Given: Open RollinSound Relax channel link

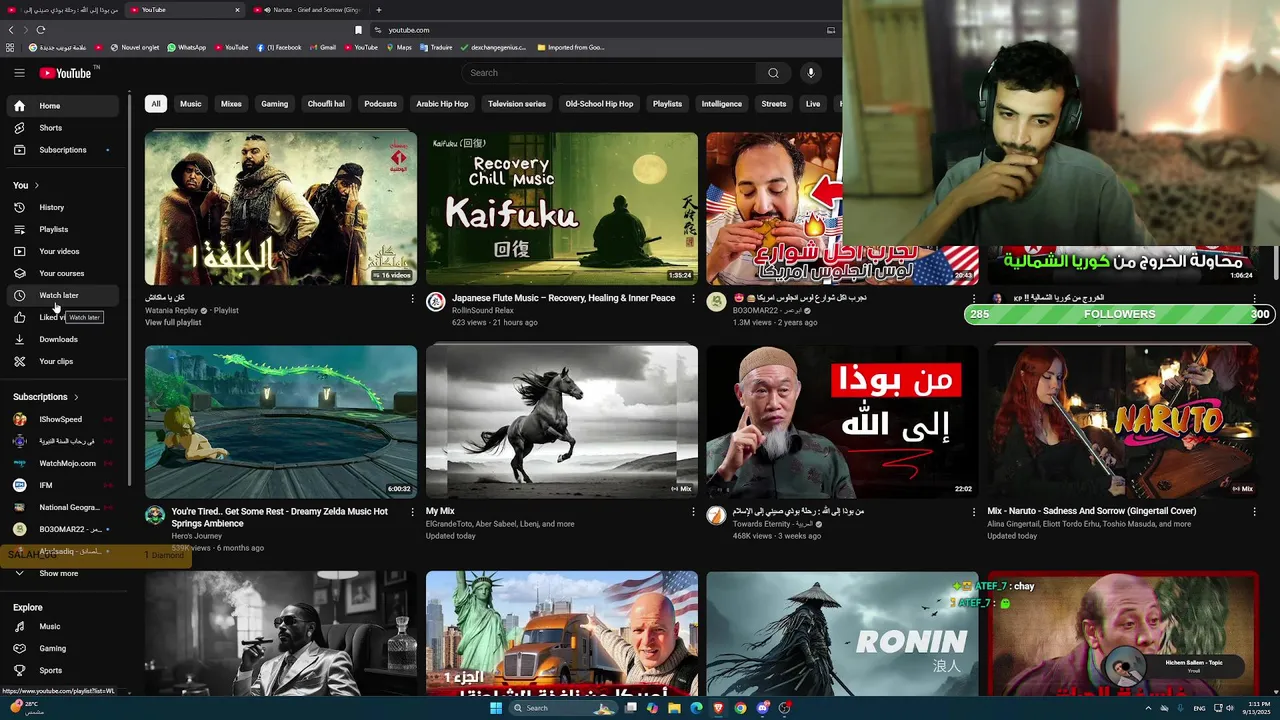Looking at the screenshot, I should point(483,311).
